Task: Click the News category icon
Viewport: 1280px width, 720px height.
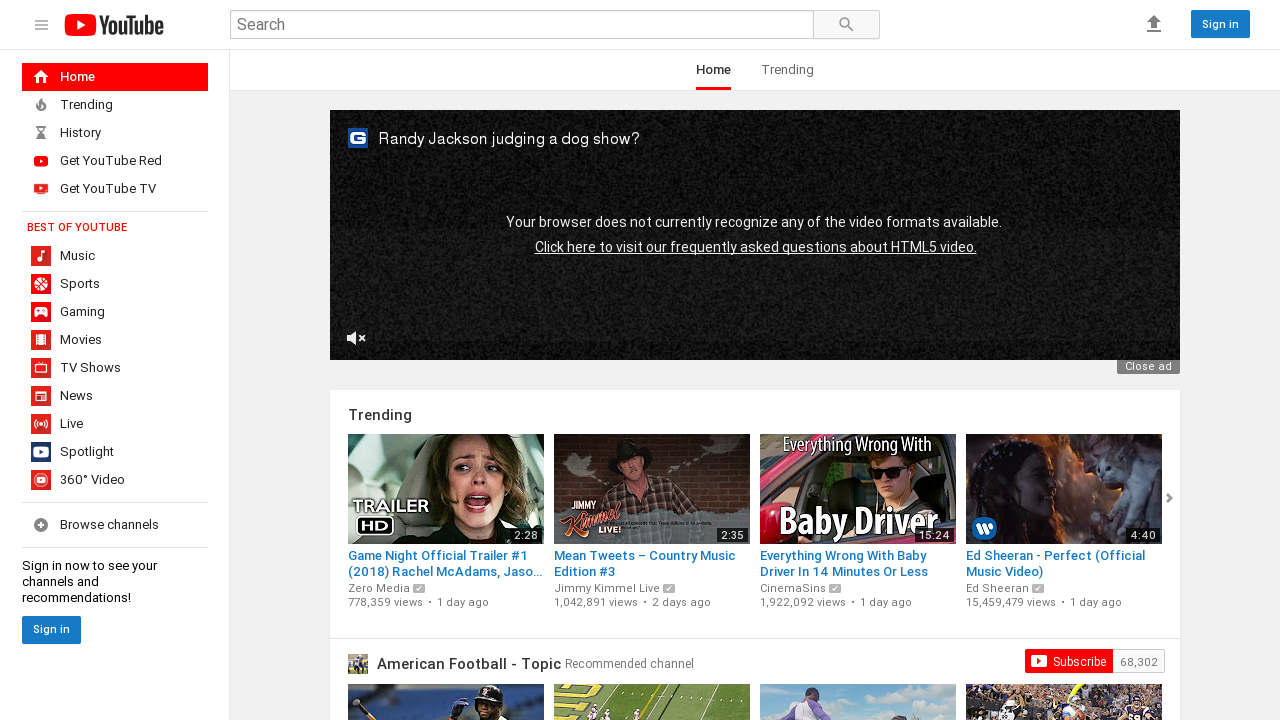Action: pyautogui.click(x=41, y=396)
